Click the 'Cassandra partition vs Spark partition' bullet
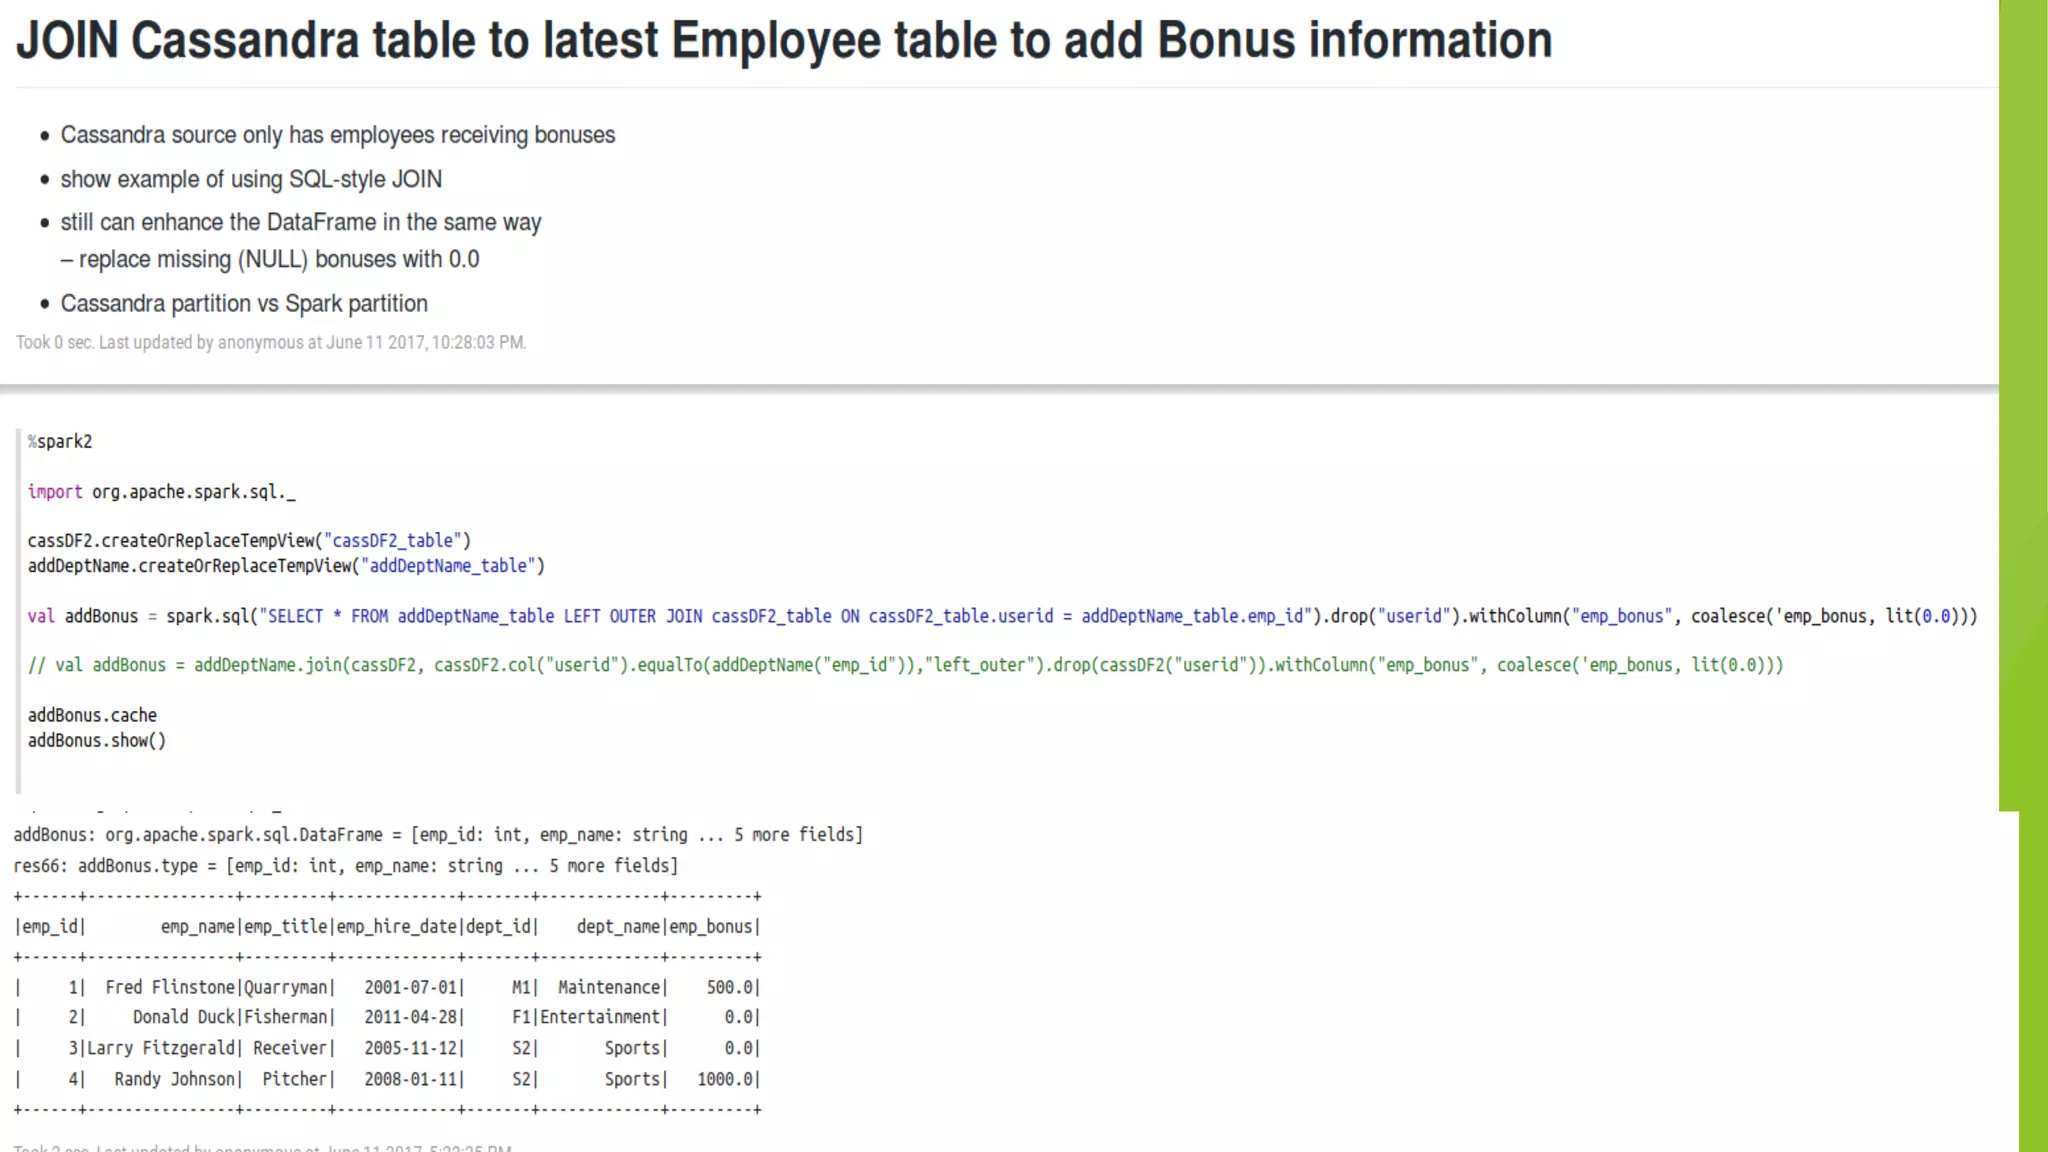This screenshot has height=1152, width=2048. (x=243, y=304)
